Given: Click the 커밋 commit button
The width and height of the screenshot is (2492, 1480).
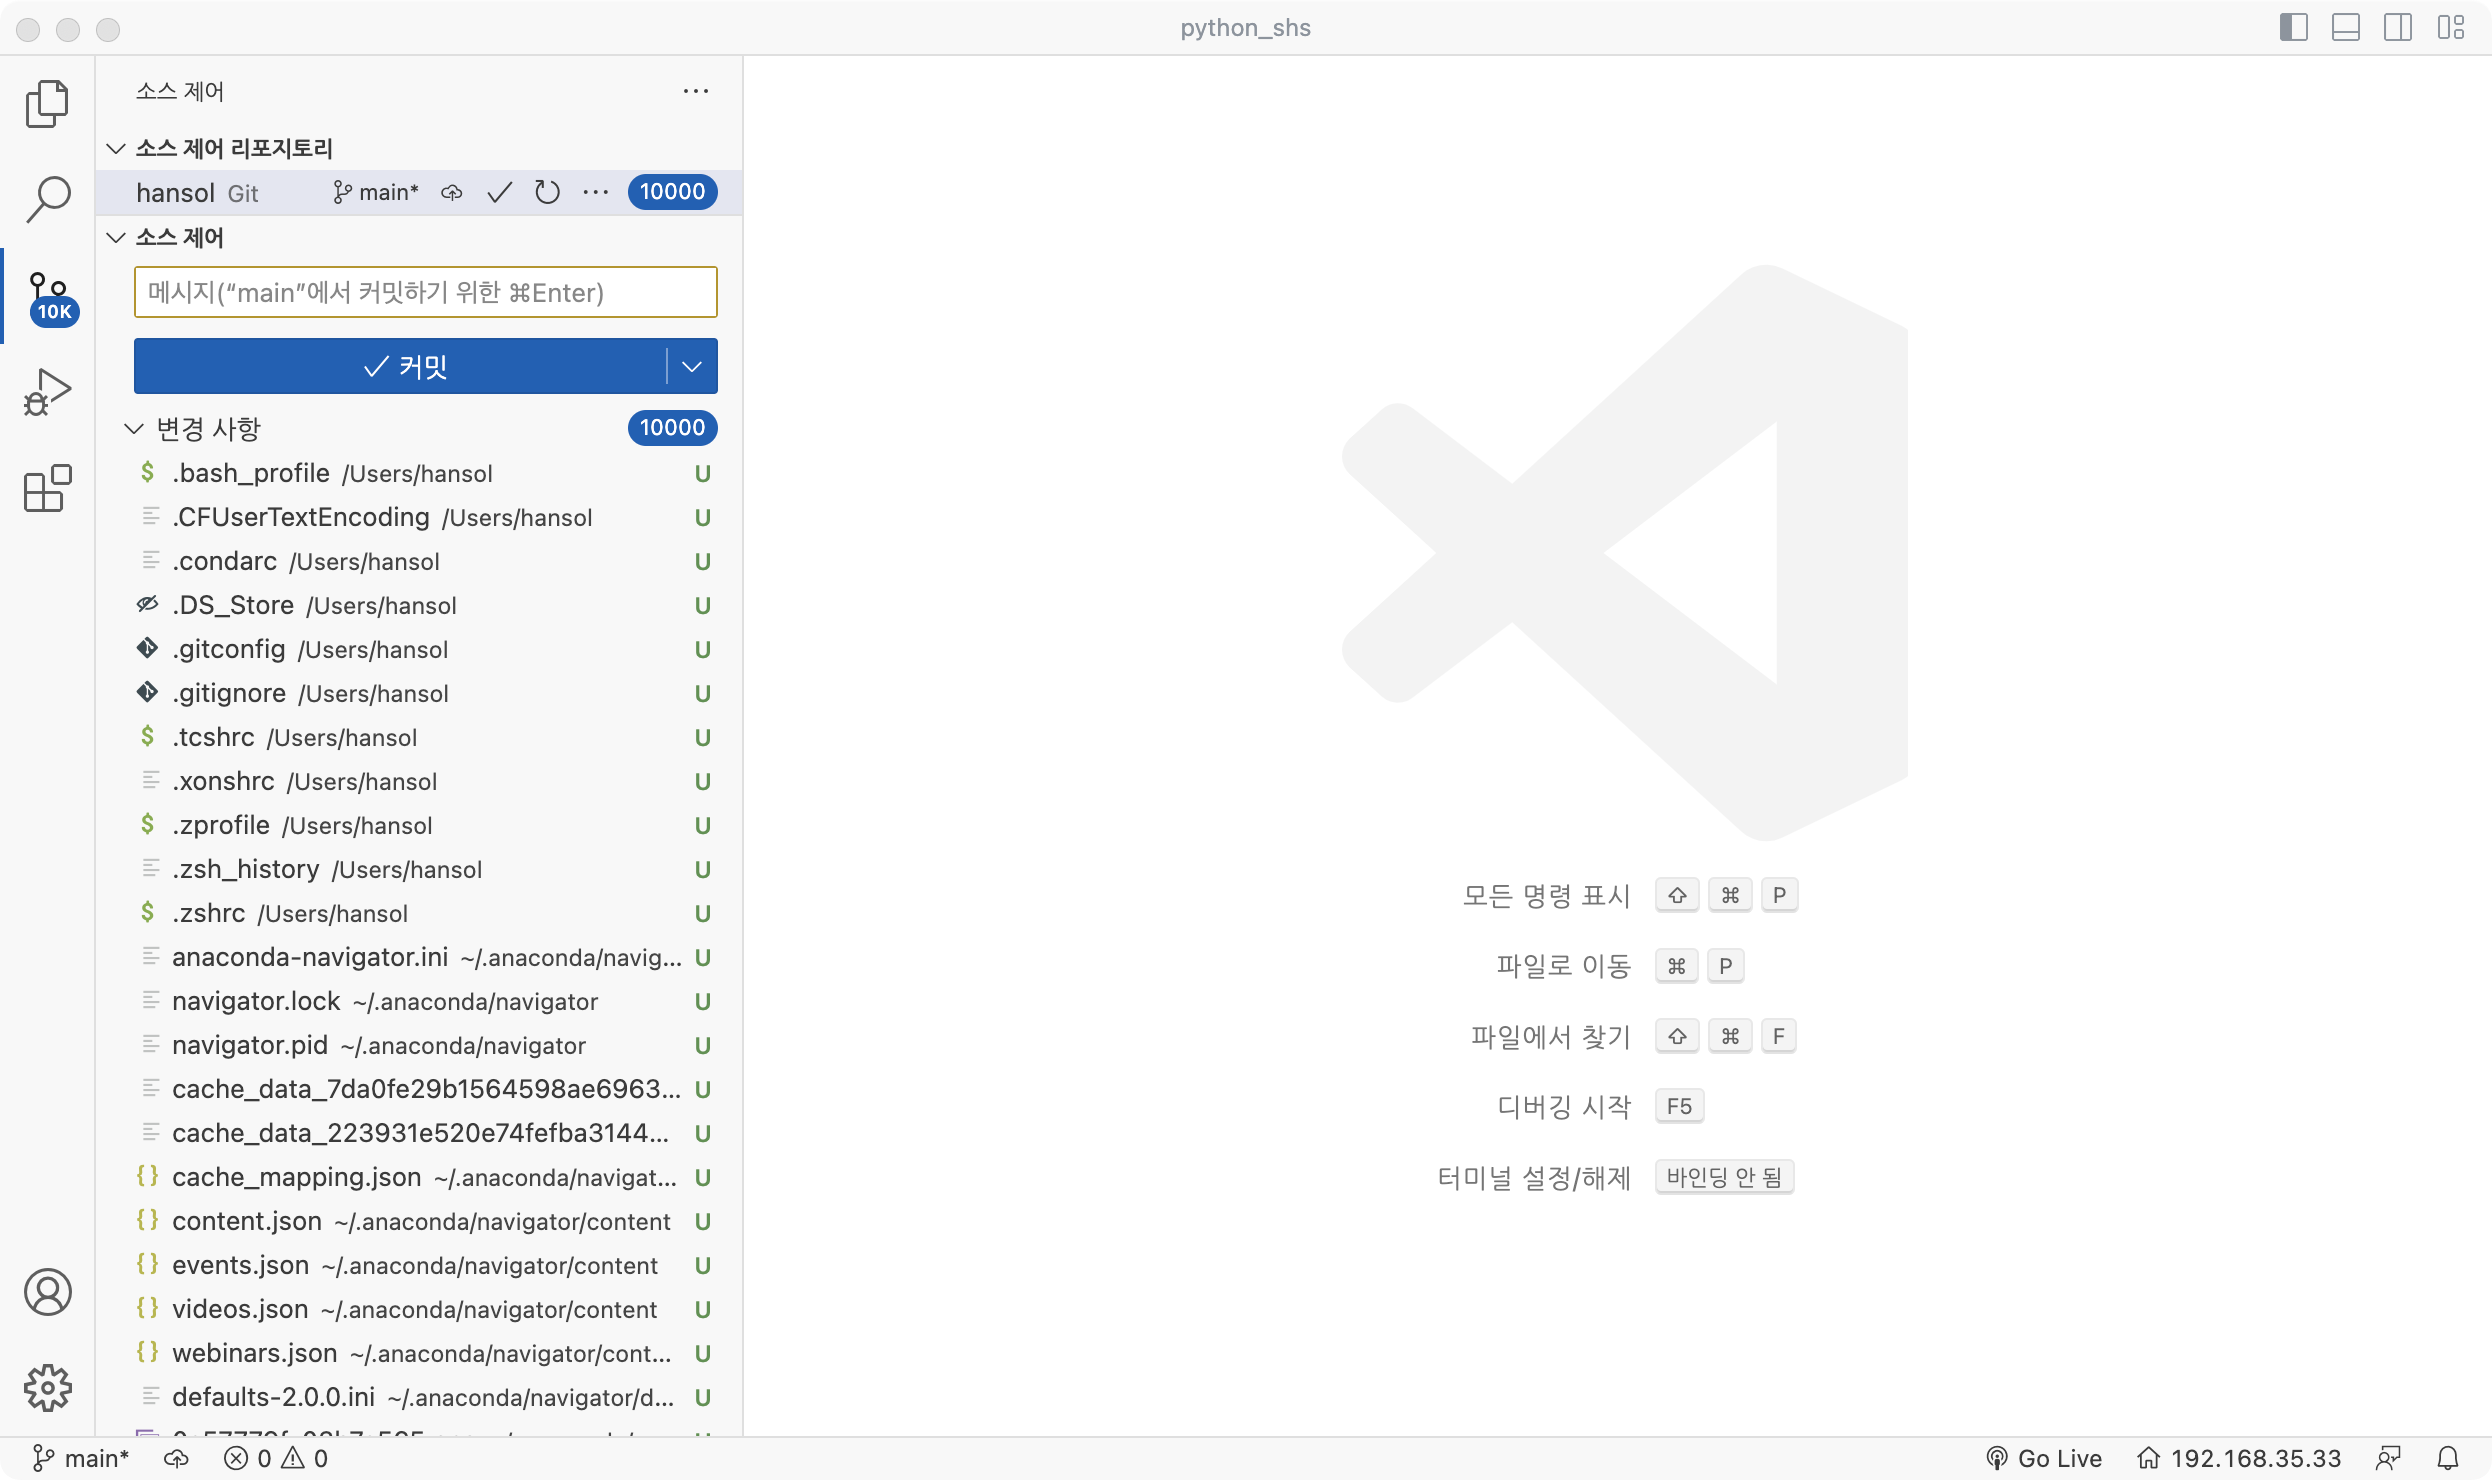Looking at the screenshot, I should (x=400, y=366).
